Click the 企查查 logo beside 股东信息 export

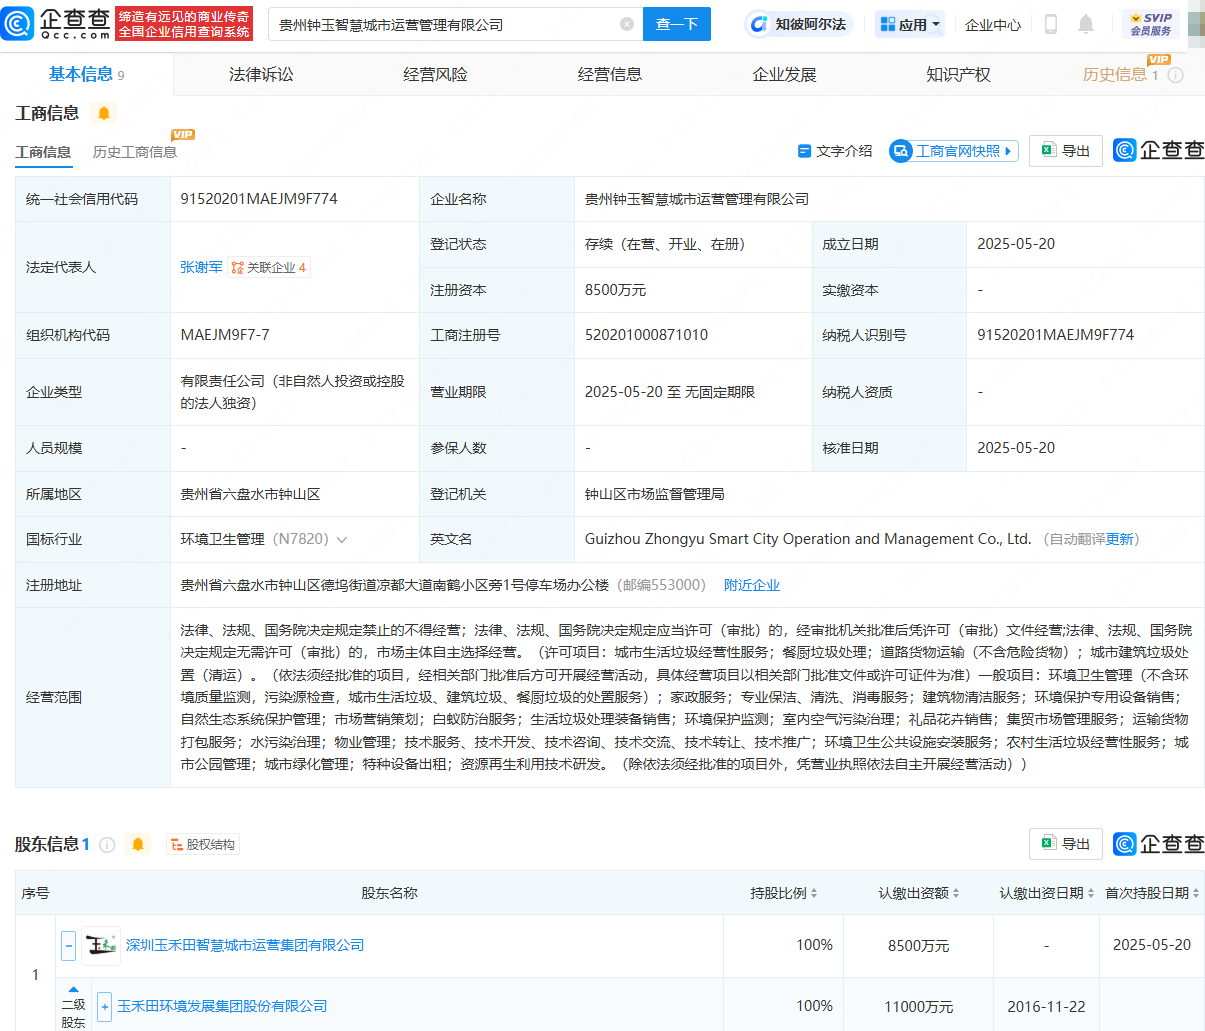coord(1158,844)
